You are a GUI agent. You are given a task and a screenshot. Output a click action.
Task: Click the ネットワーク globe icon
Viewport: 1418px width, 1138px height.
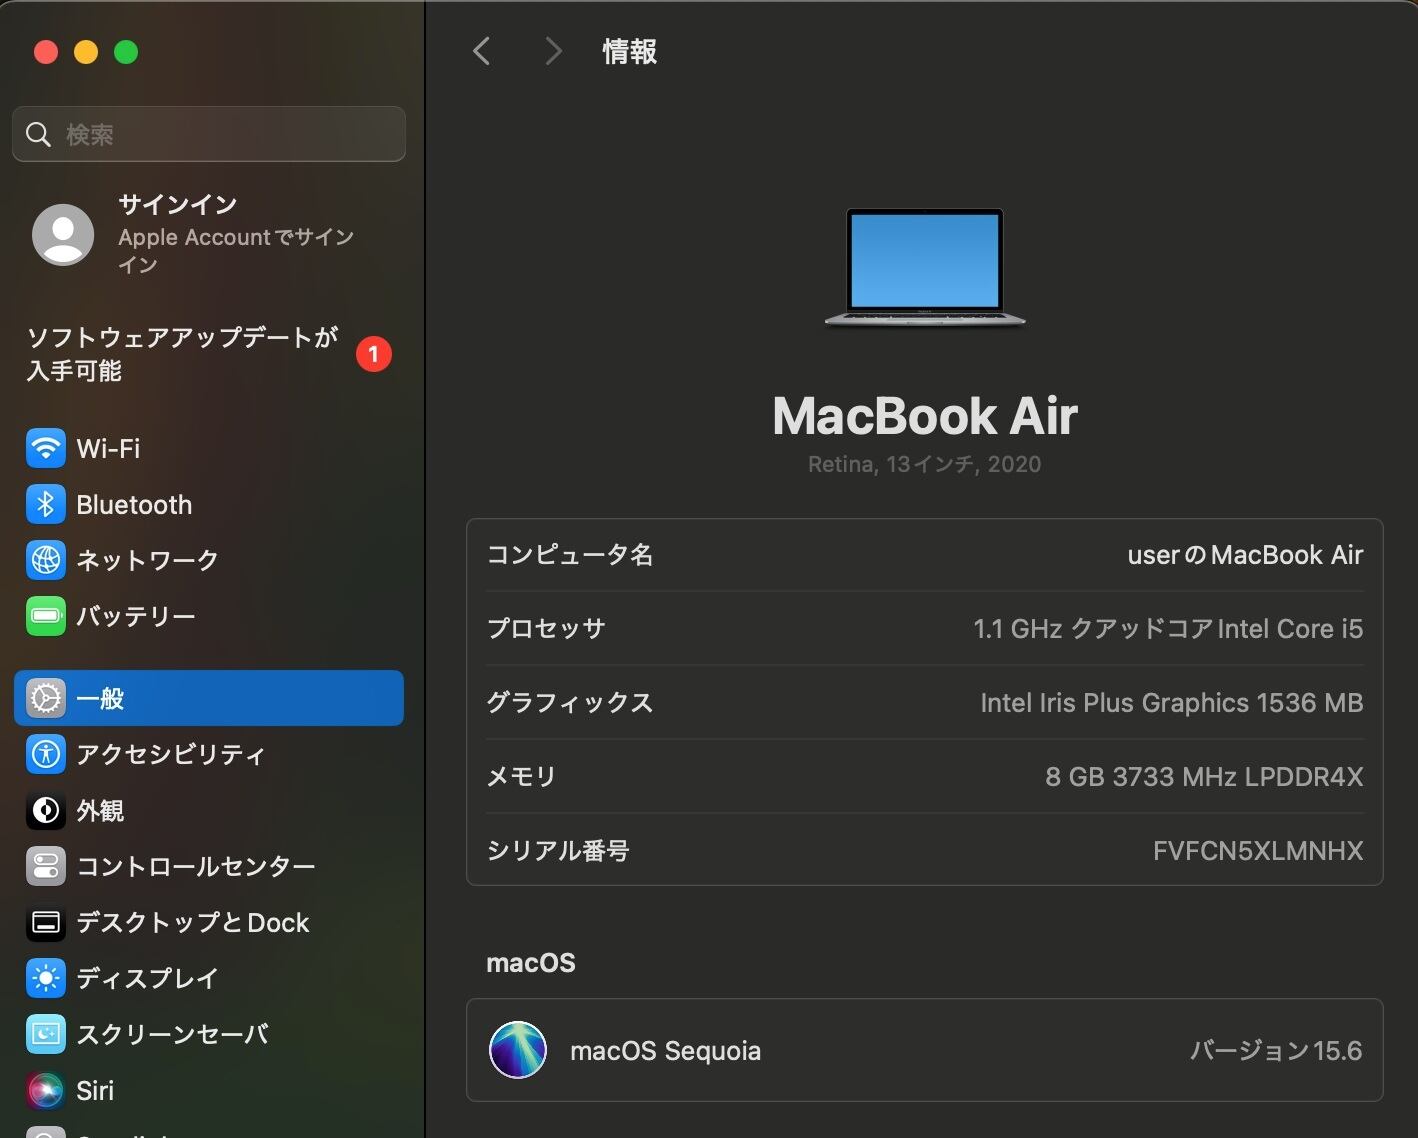click(45, 560)
